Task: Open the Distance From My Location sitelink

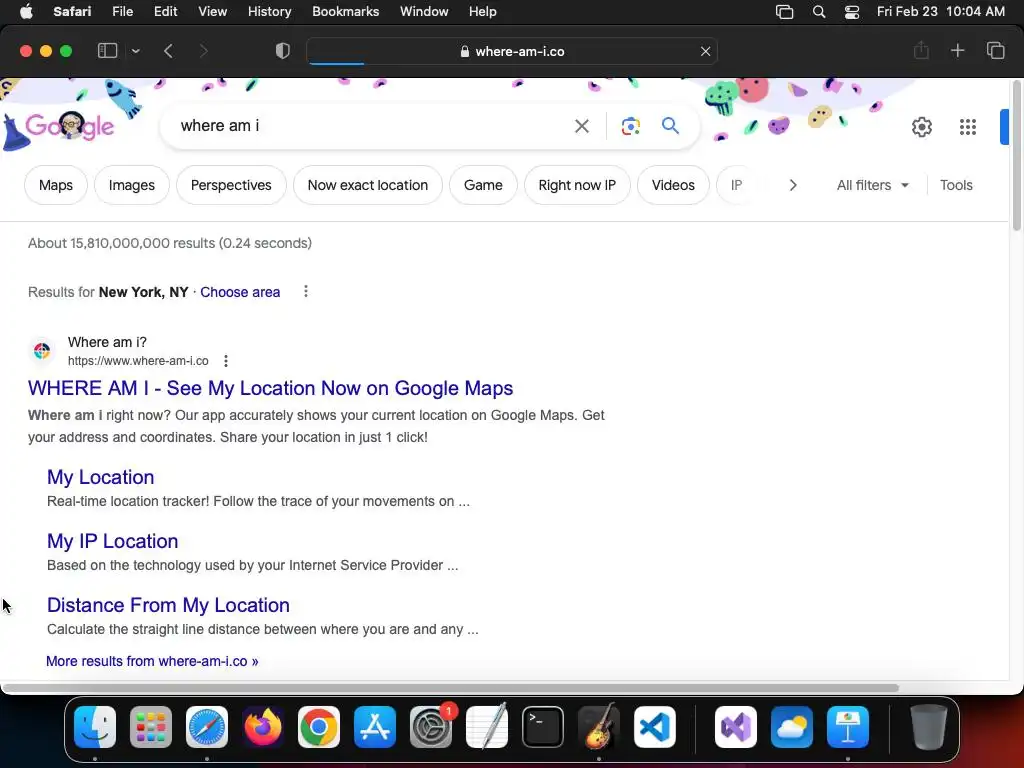Action: [168, 605]
